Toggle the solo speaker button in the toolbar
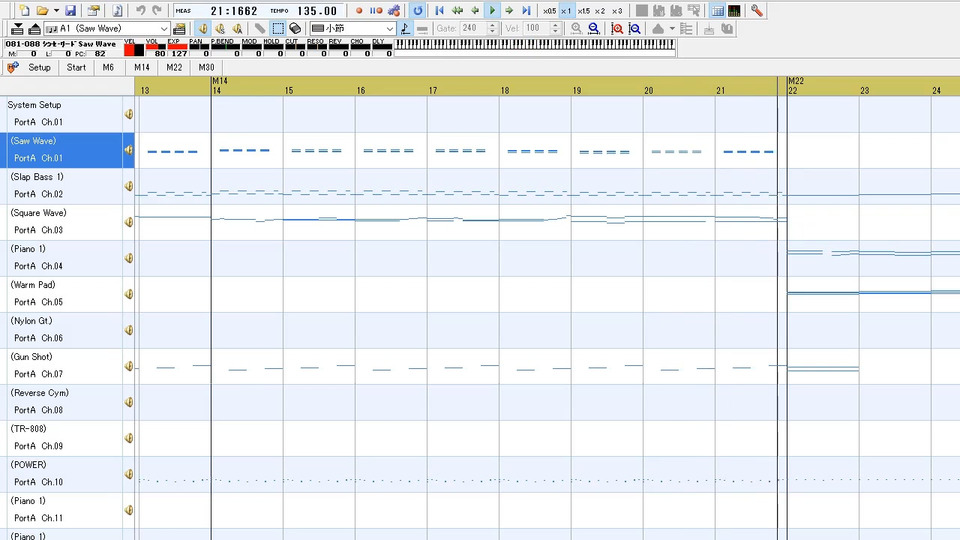This screenshot has width=960, height=540. (220, 28)
